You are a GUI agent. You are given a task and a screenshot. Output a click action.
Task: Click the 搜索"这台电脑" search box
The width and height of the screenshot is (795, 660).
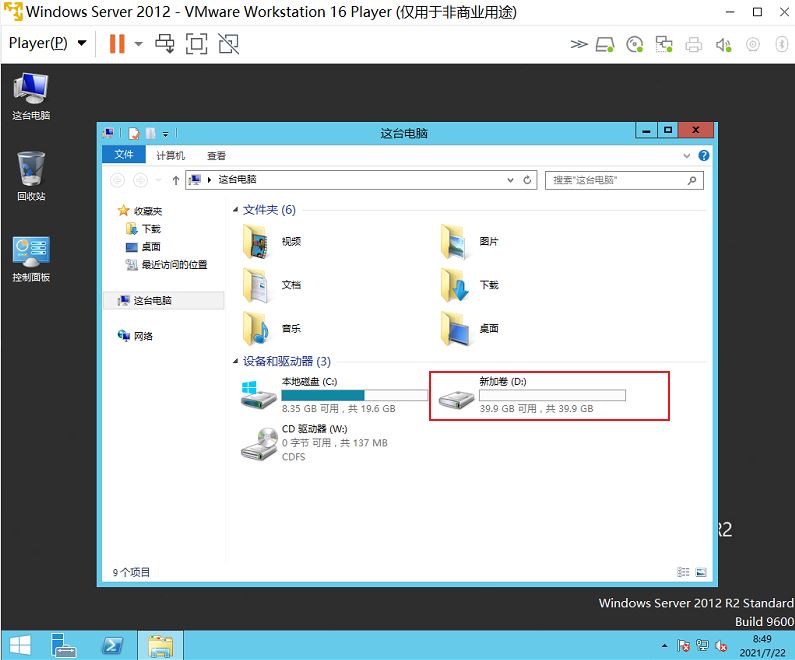(x=624, y=180)
